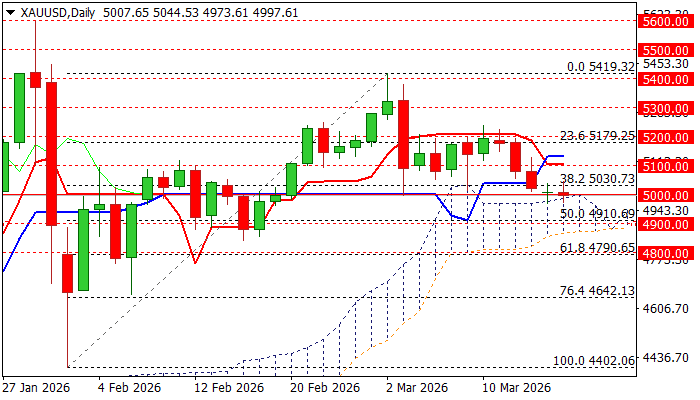The width and height of the screenshot is (700, 400).
Task: Select the 5500.00 red price label
Action: (x=667, y=49)
